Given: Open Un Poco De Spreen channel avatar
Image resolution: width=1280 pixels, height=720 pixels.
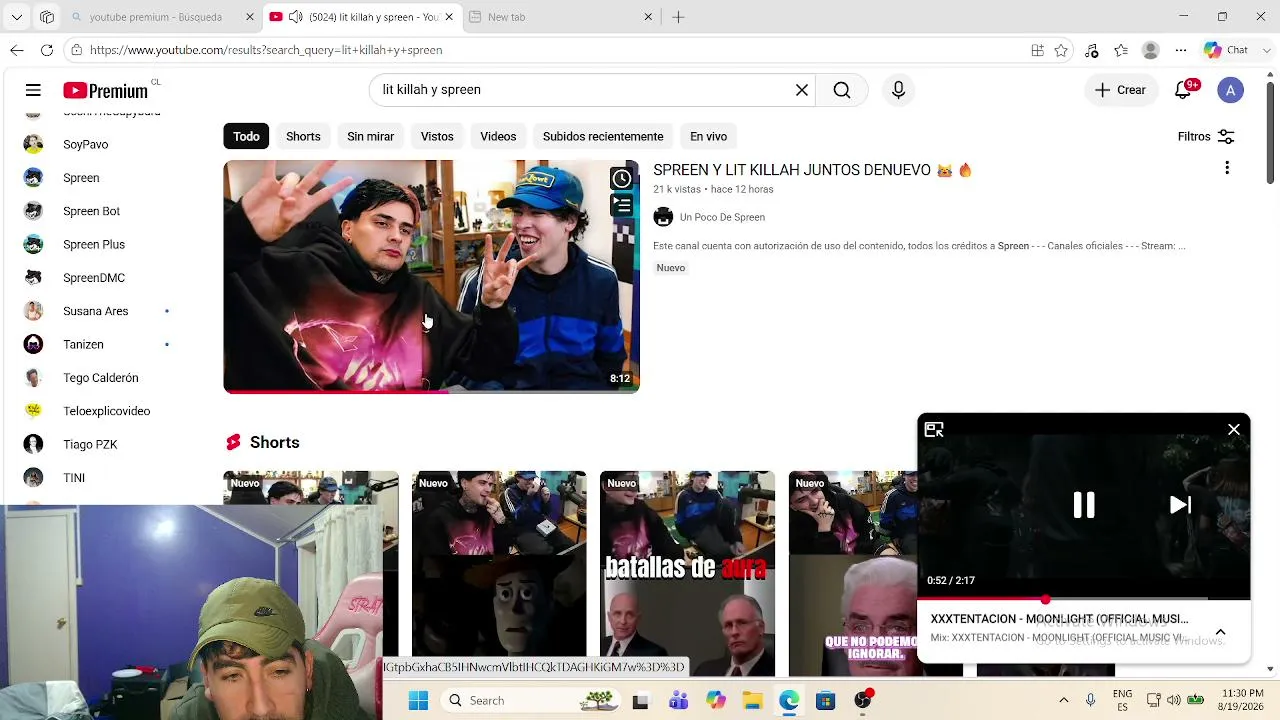Looking at the screenshot, I should pyautogui.click(x=663, y=217).
